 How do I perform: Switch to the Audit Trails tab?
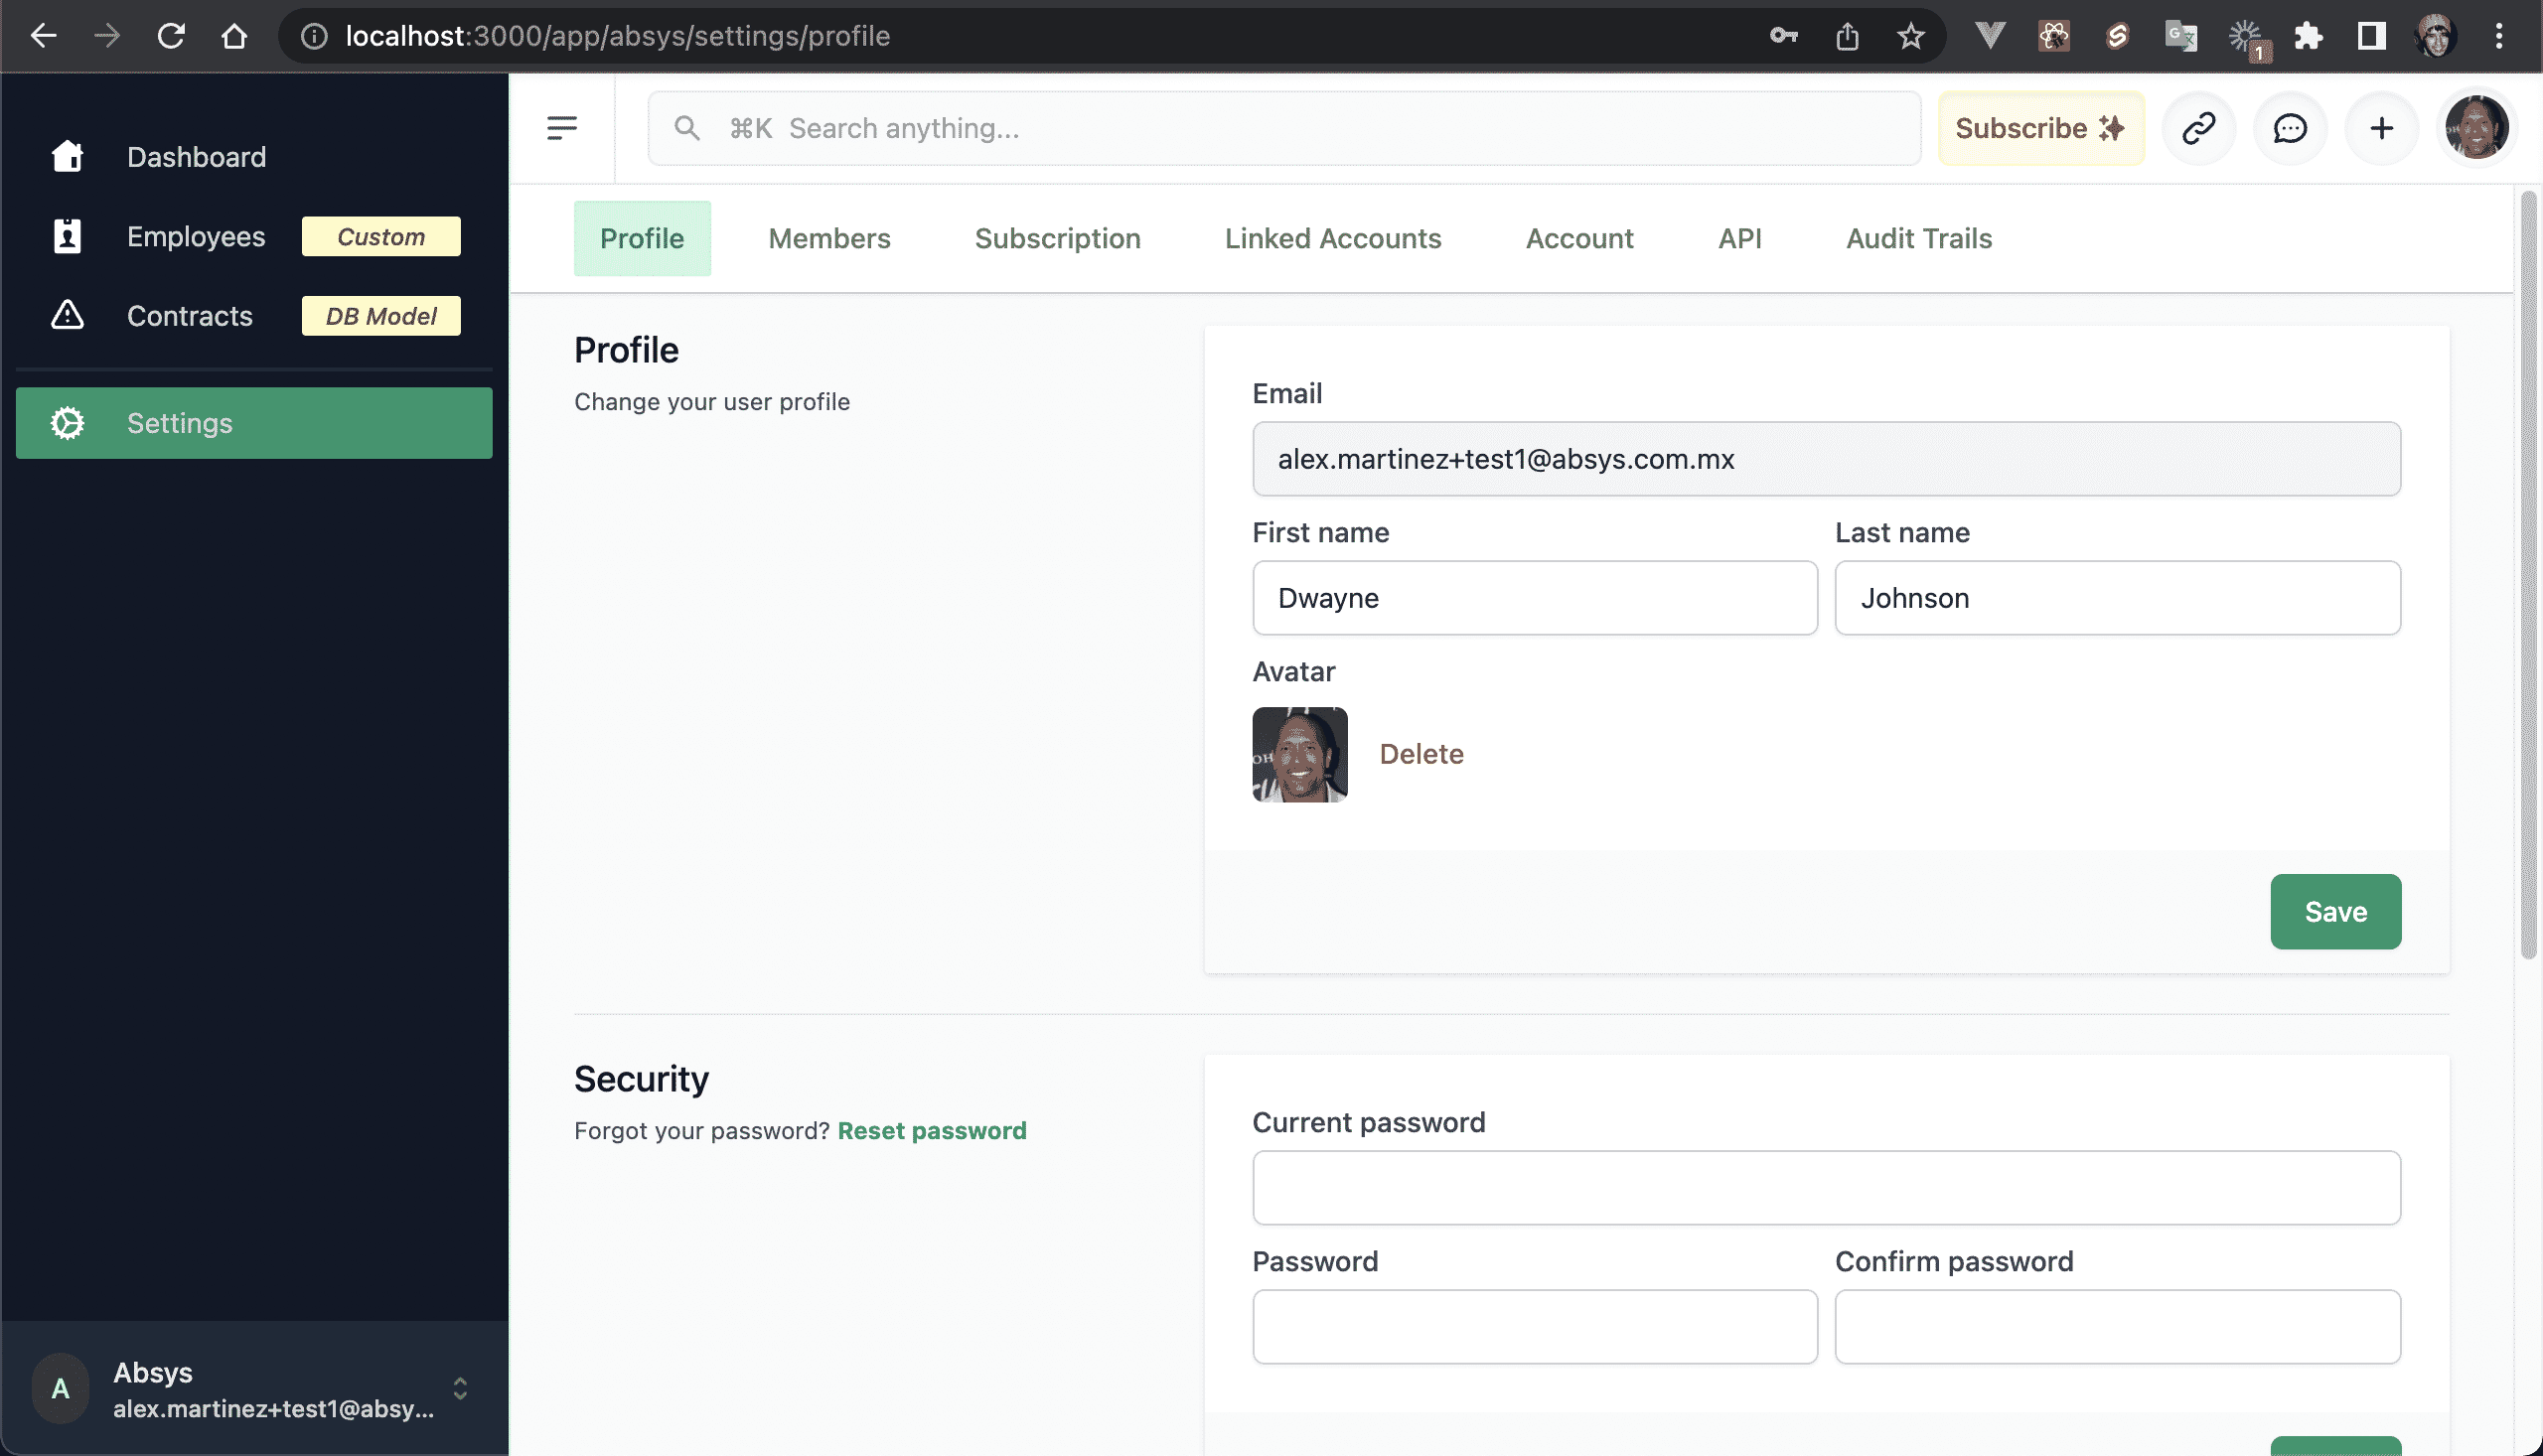[x=1919, y=237]
